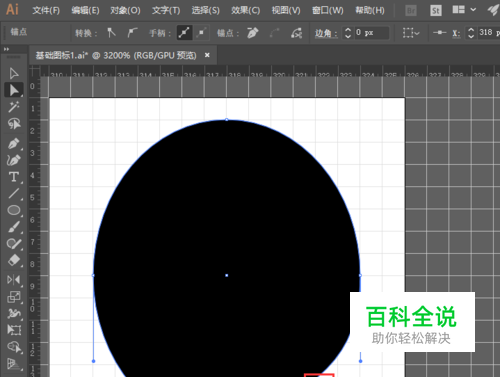Open the arrange documents layout dropdown
The width and height of the screenshot is (500, 377).
click(x=464, y=10)
